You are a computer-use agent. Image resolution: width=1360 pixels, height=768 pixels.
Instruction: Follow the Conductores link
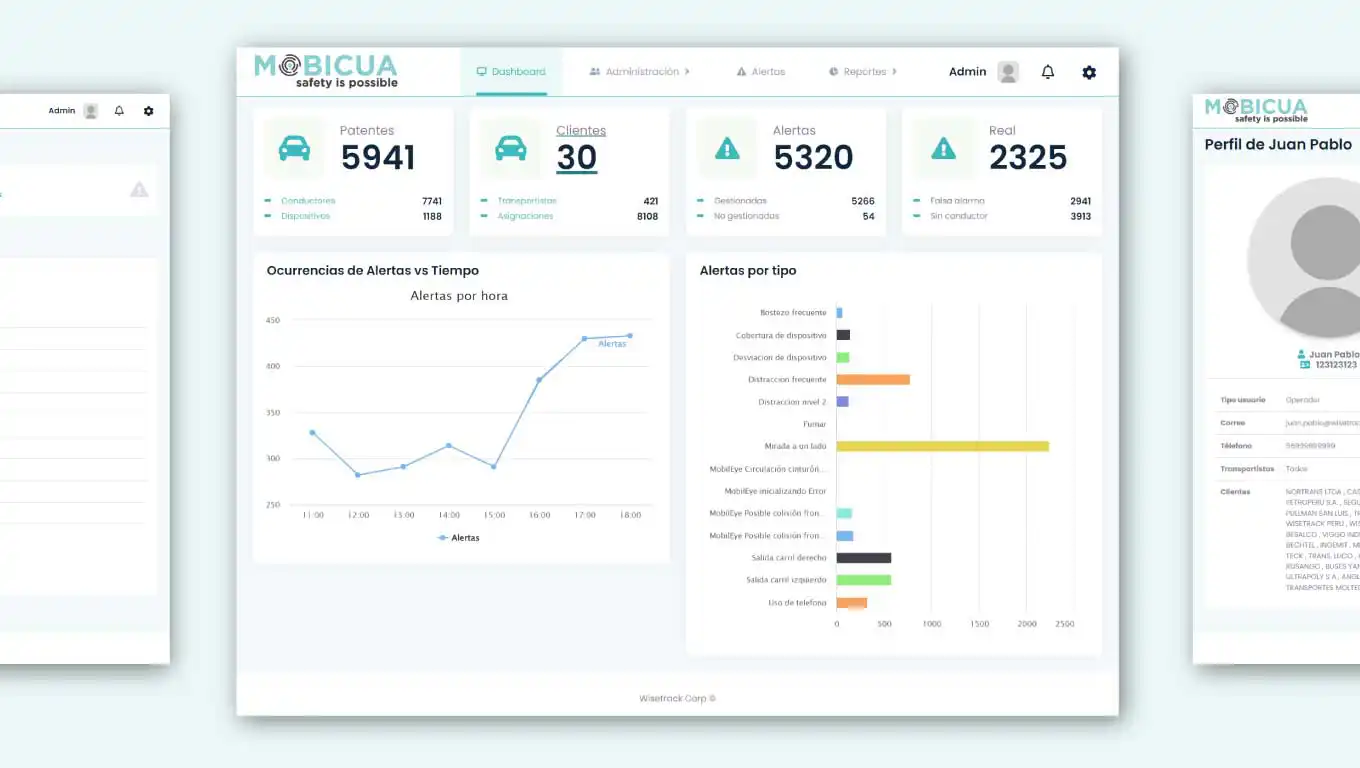[308, 201]
